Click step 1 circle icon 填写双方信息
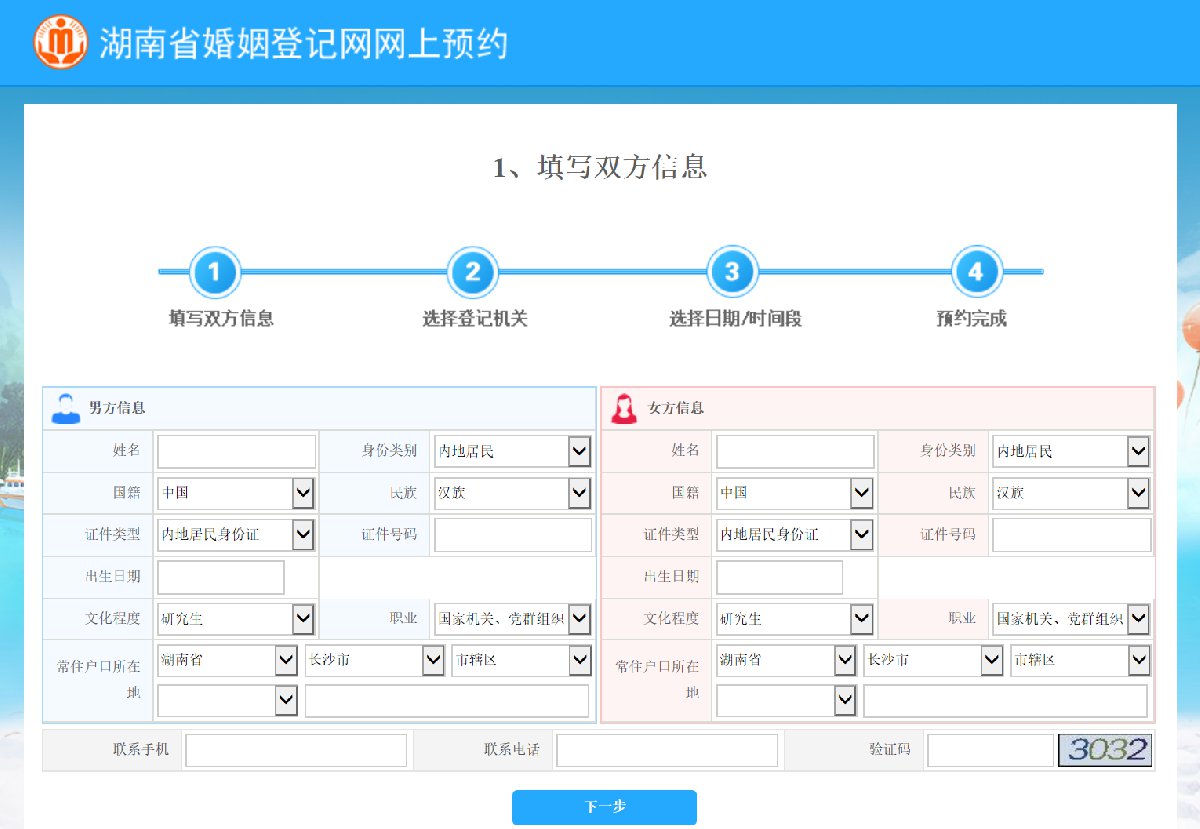The width and height of the screenshot is (1200, 829). pos(215,272)
